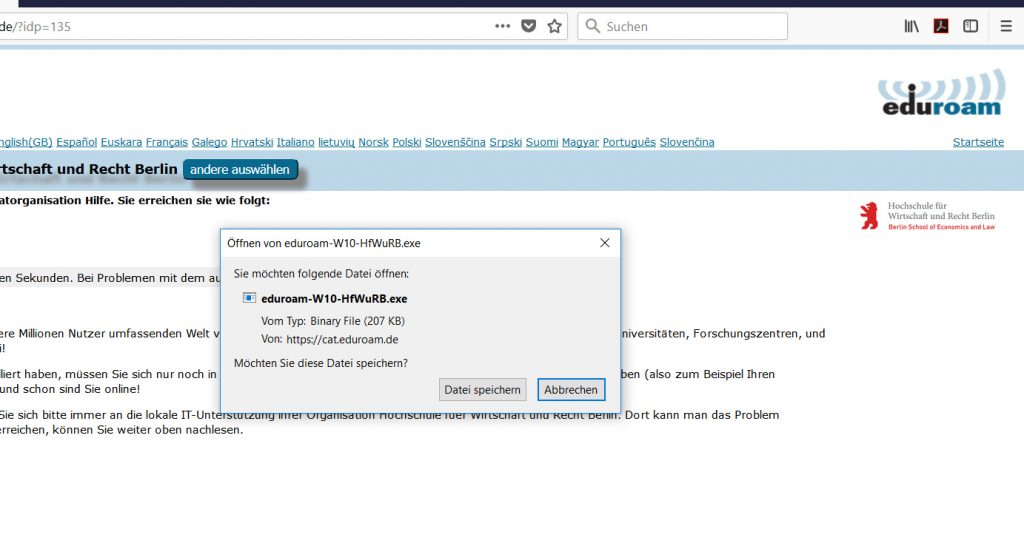Switch language to Polski
Viewport: 1024px width, 535px height.
click(407, 142)
